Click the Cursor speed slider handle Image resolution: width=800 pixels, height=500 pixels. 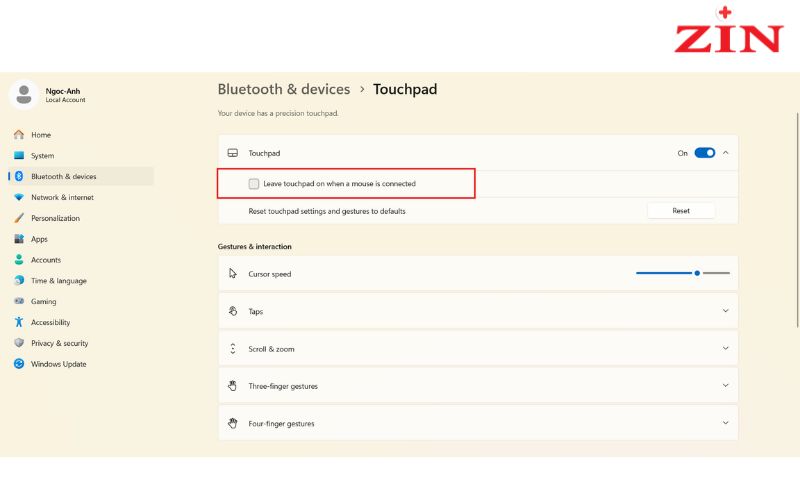point(697,273)
